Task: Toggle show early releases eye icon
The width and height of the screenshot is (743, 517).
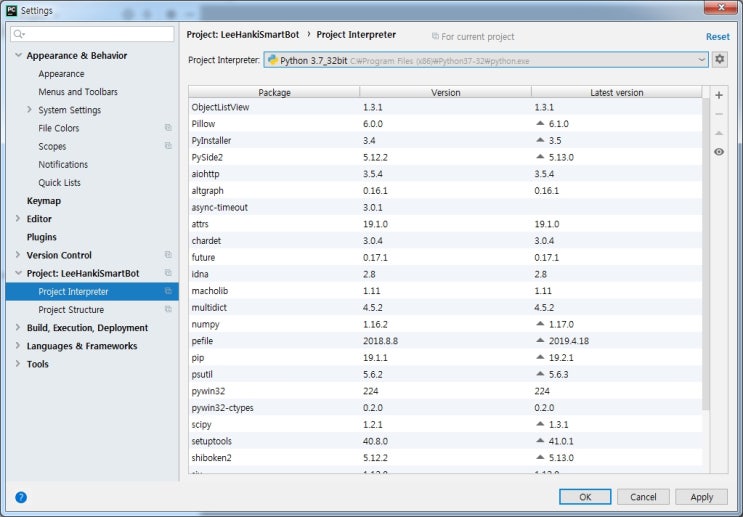Action: [x=719, y=152]
